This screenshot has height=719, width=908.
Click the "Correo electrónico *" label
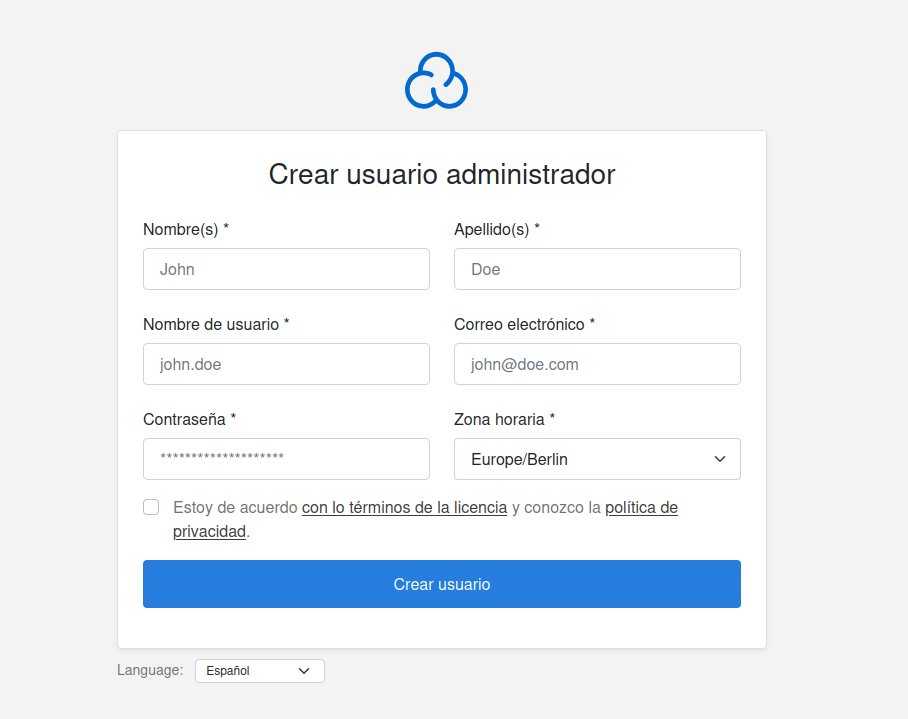[x=524, y=324]
